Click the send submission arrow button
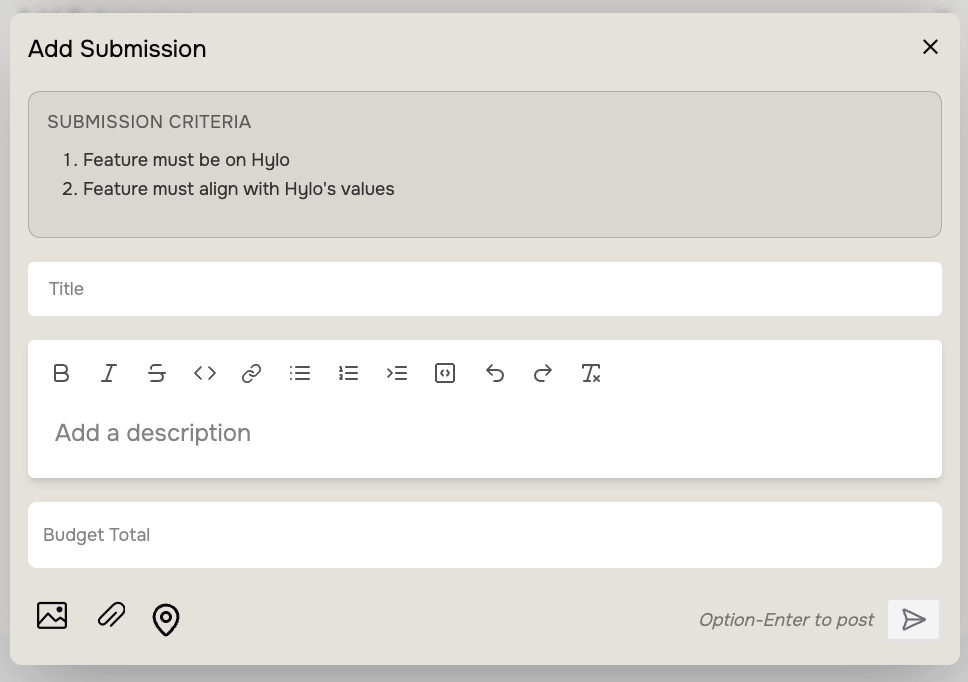This screenshot has height=682, width=968. pos(913,620)
